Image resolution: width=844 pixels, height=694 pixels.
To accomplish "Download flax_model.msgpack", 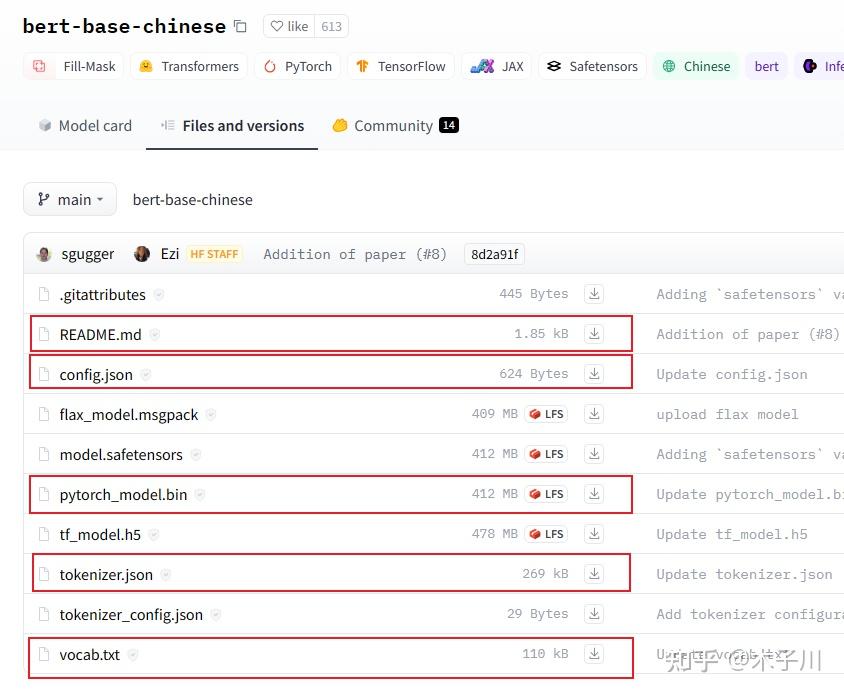I will (x=594, y=414).
